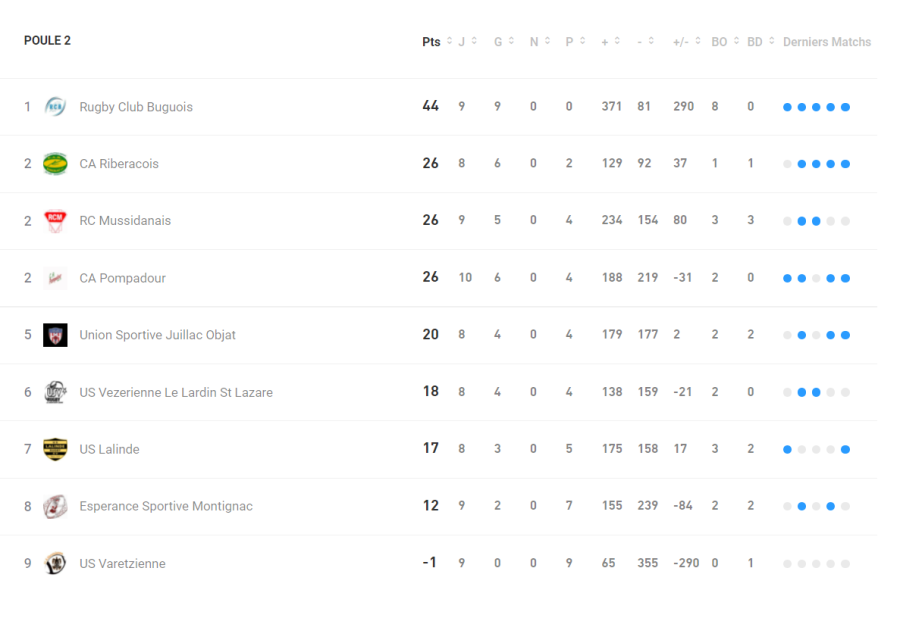Sort by BO offensive bonus column
Screen dimensions: 900x618
[x=736, y=42]
